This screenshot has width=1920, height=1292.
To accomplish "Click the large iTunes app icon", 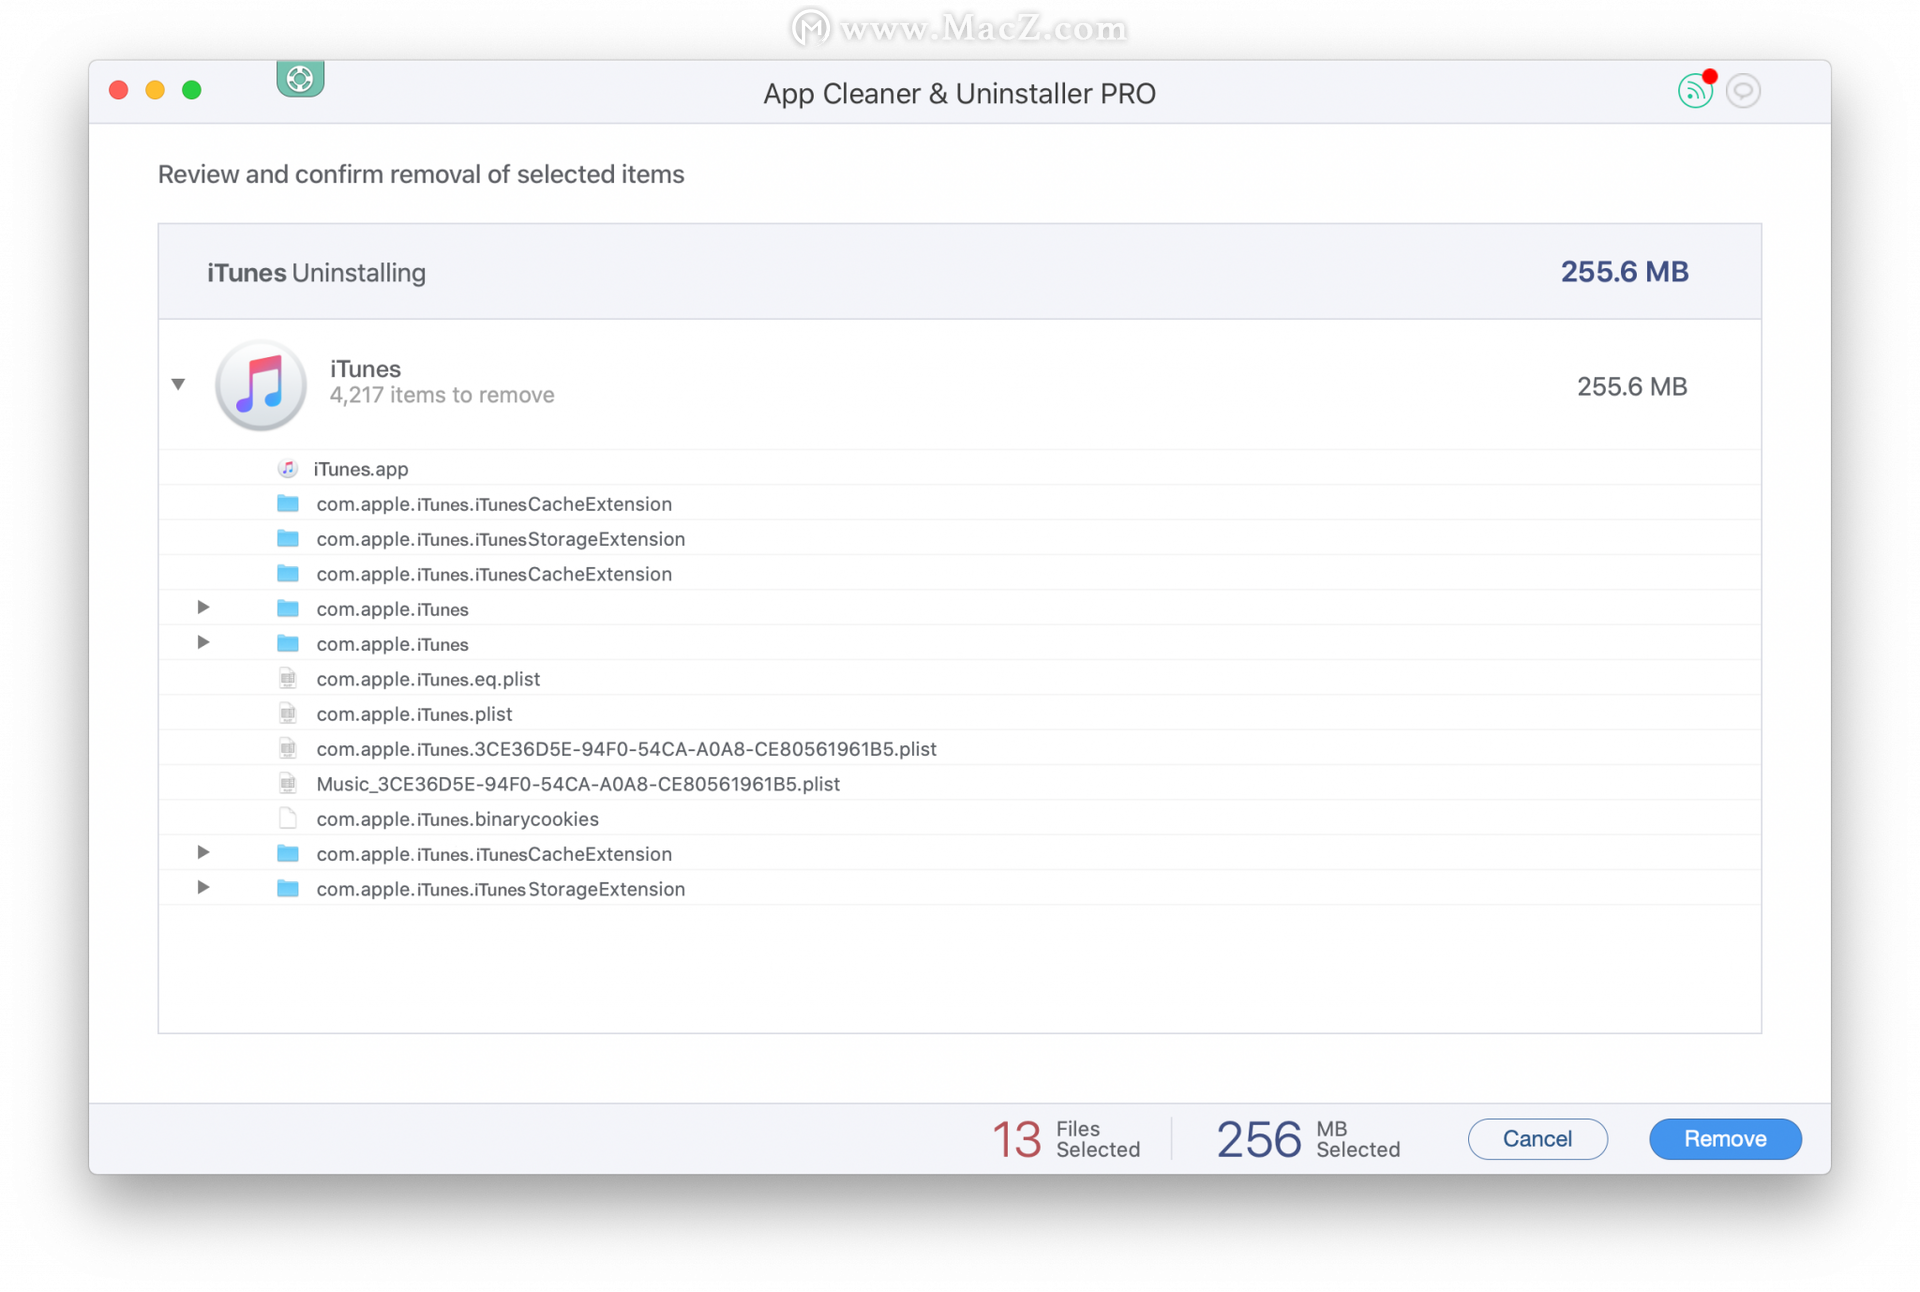I will click(261, 385).
